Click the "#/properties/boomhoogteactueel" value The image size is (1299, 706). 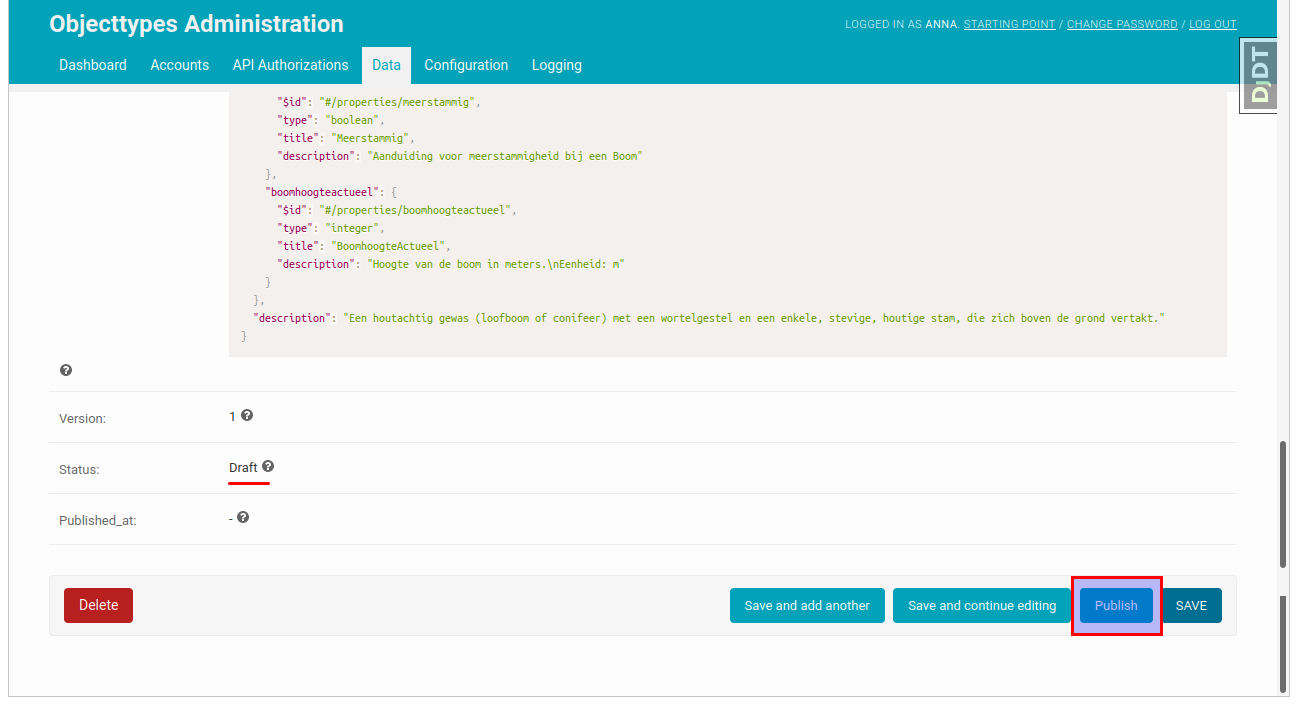(416, 210)
